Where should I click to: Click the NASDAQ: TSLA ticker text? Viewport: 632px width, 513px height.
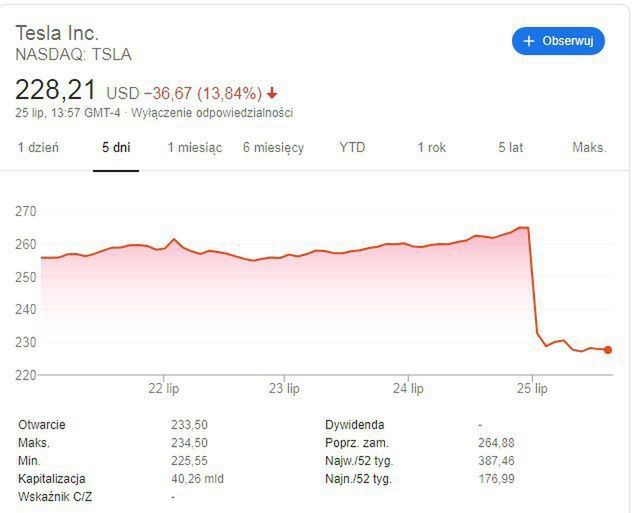click(73, 55)
